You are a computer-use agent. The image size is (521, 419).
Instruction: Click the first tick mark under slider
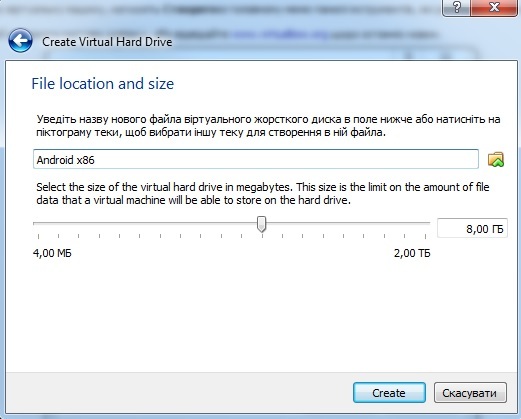[x=38, y=236]
